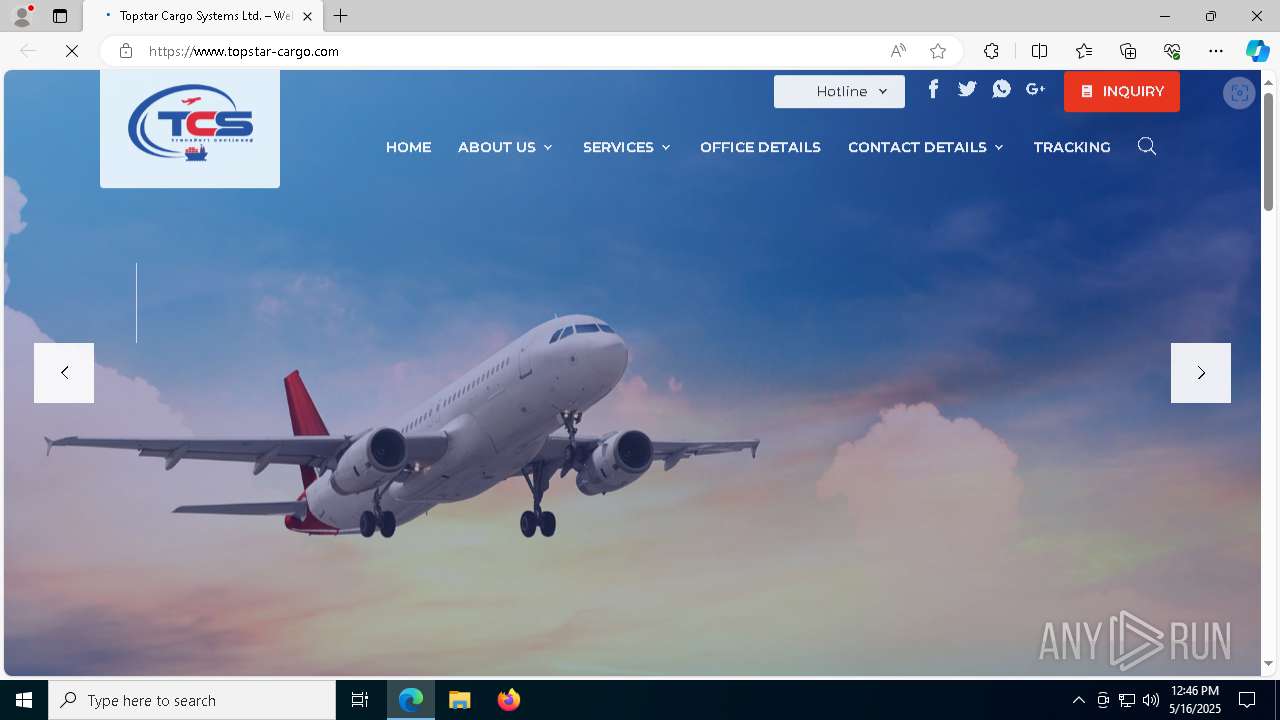The height and width of the screenshot is (720, 1280).
Task: Click the visual search screenshot icon
Action: (x=1239, y=93)
